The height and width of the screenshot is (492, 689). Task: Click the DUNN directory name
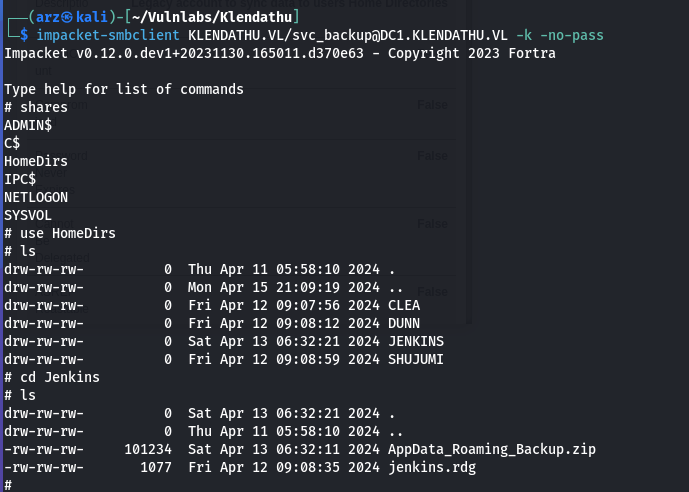click(x=404, y=323)
